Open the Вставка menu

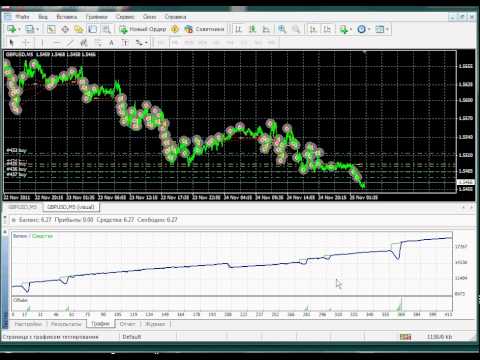tap(67, 17)
